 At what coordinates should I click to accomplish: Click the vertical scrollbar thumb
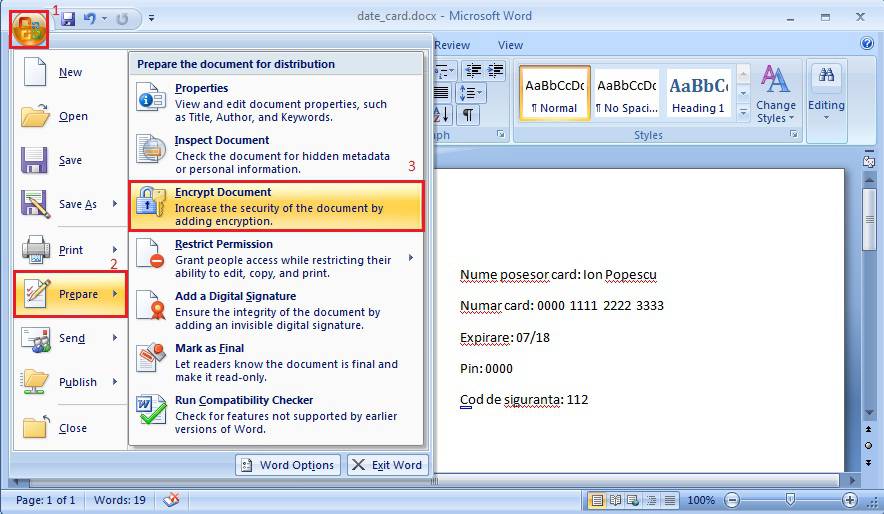(x=869, y=220)
